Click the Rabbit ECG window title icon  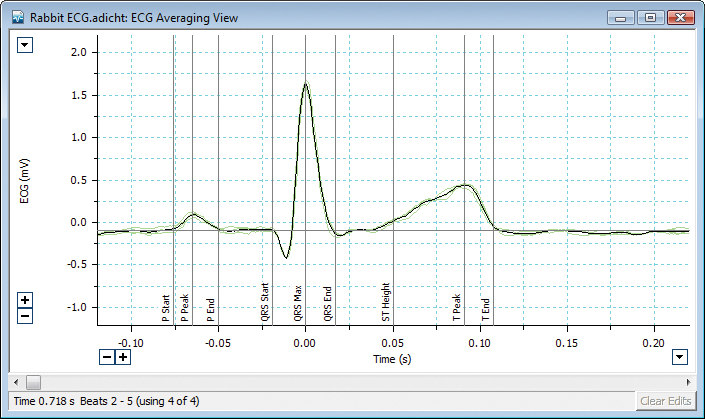[x=14, y=16]
